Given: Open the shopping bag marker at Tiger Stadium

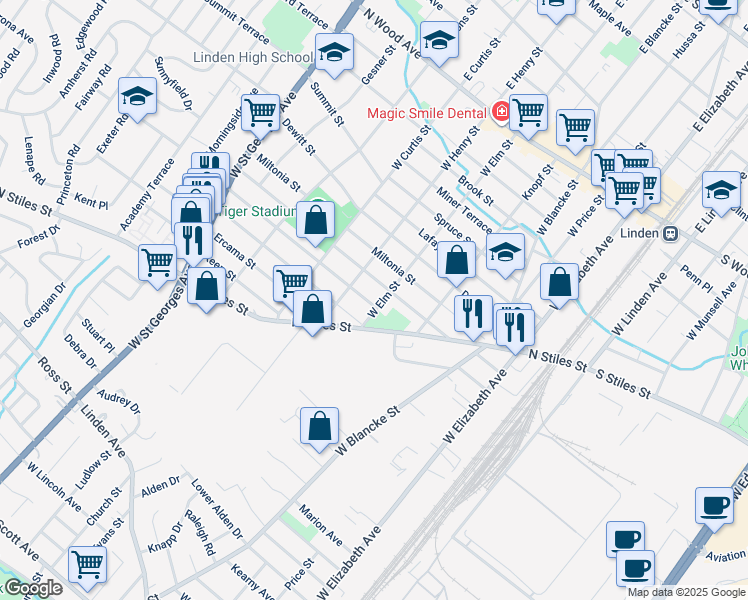Looking at the screenshot, I should click(316, 219).
